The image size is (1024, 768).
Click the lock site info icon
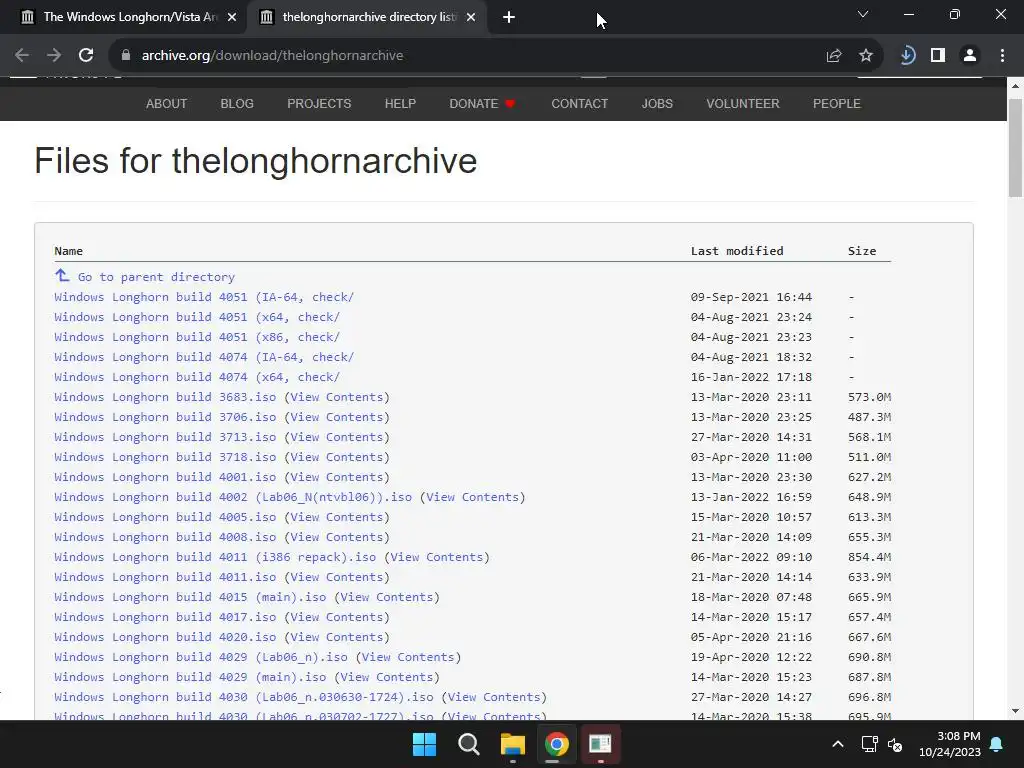[126, 56]
